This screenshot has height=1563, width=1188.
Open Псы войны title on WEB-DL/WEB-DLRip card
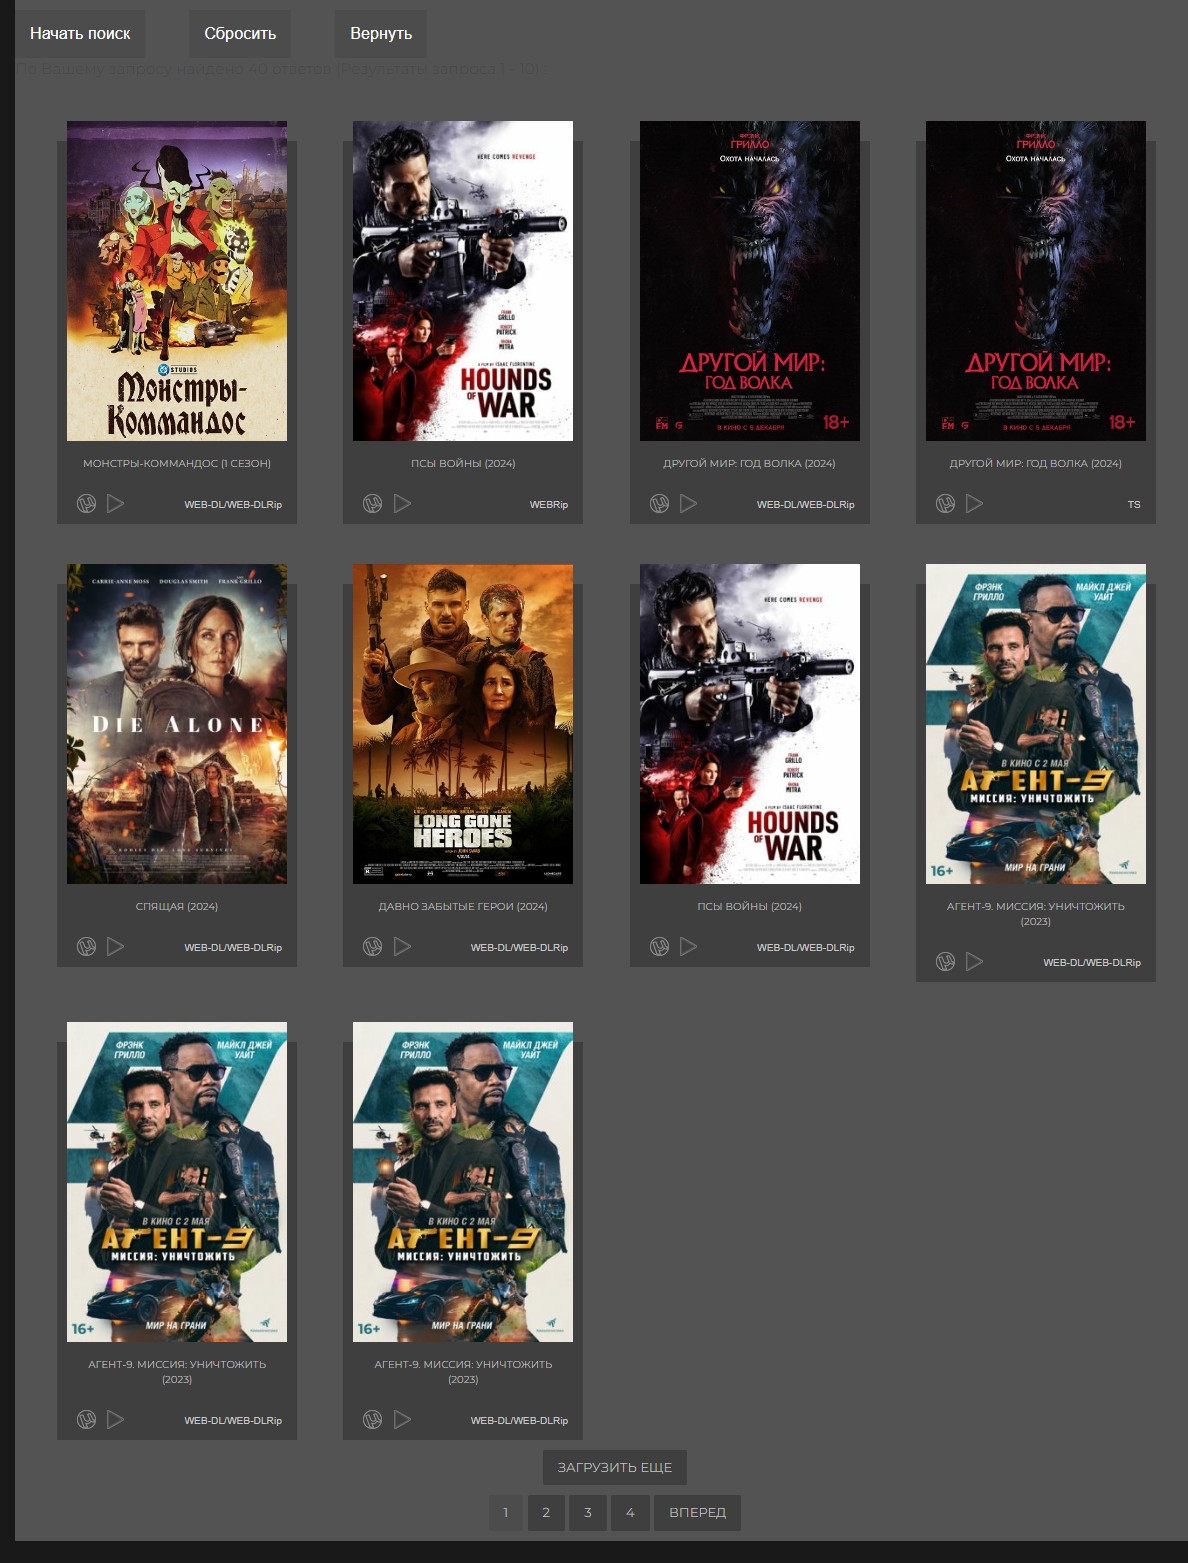tap(750, 907)
